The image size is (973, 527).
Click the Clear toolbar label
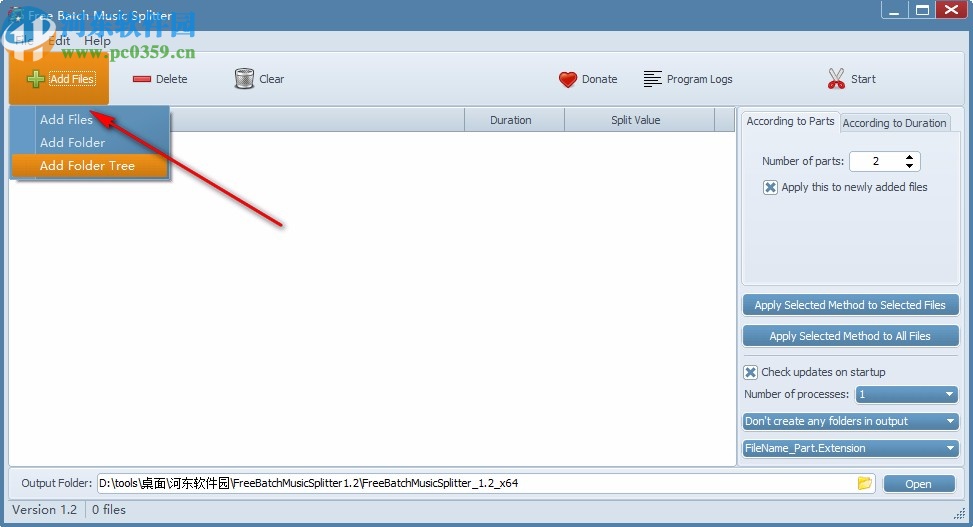(271, 79)
